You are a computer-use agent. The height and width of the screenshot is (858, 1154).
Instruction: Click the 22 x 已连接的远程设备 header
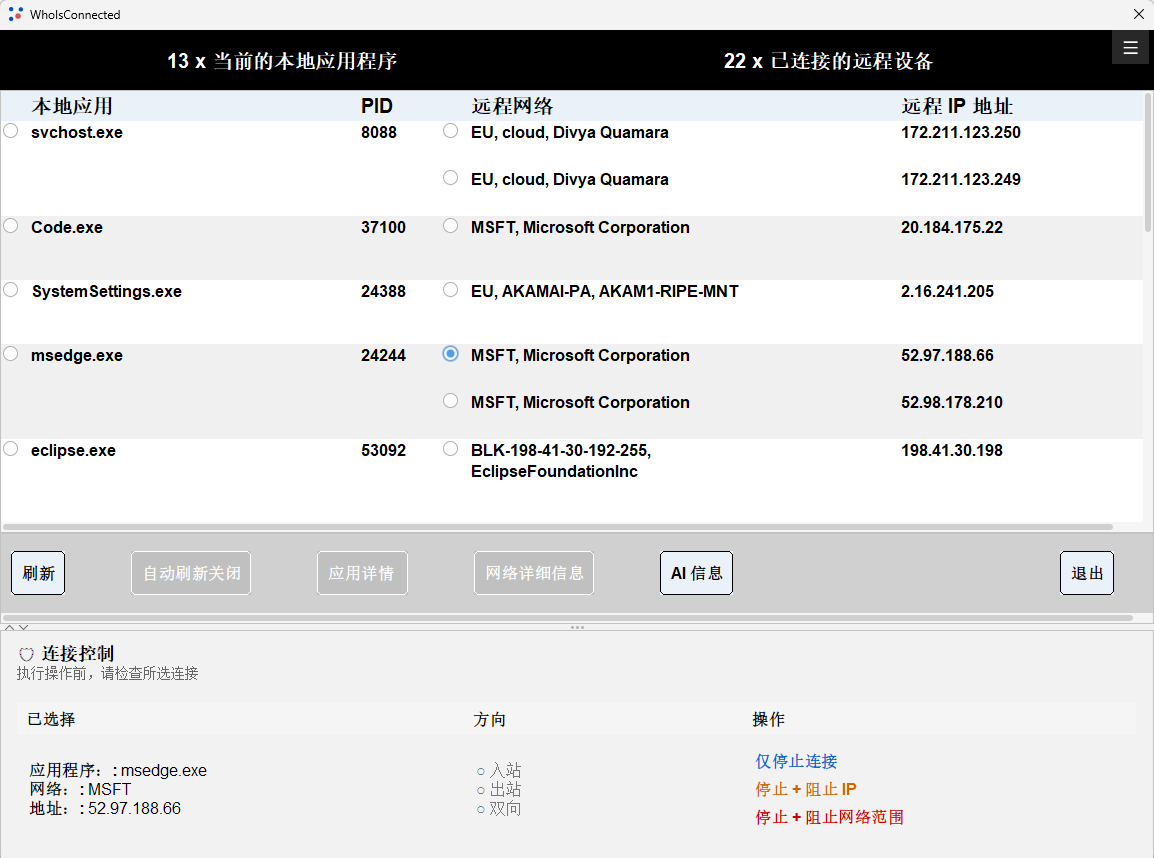click(828, 60)
